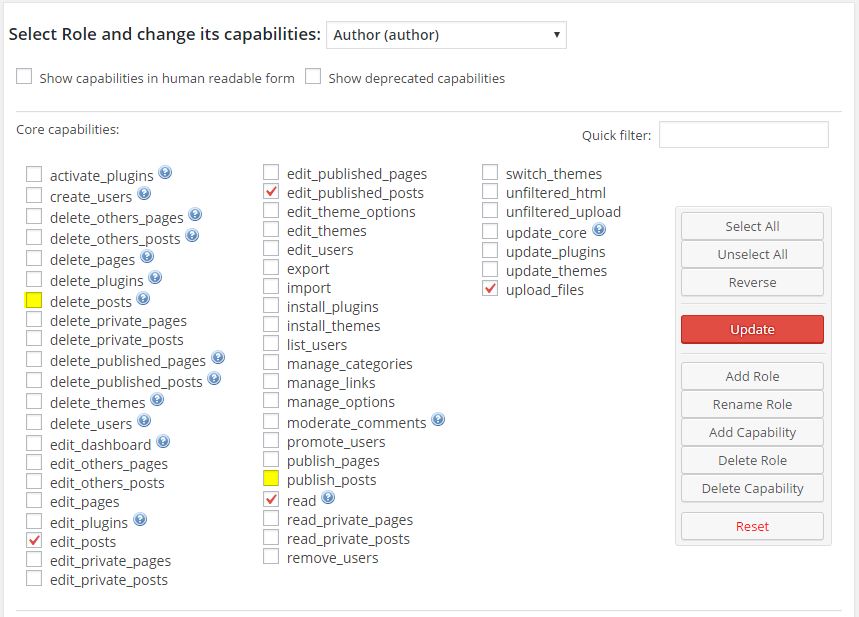This screenshot has width=859, height=617.
Task: Check the unfiltered_html checkbox
Action: [x=490, y=191]
